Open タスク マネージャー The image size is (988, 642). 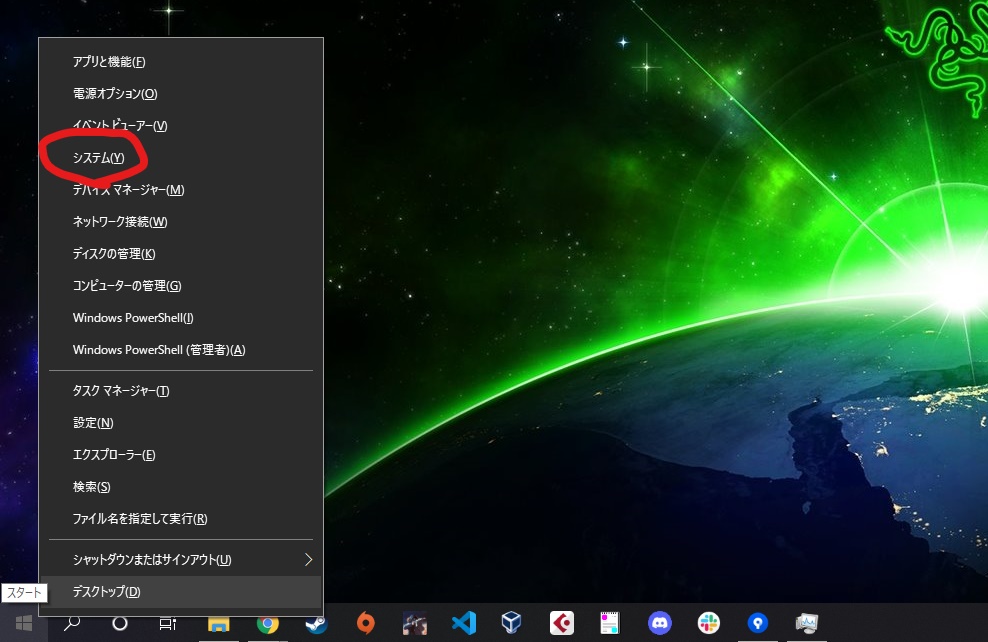pos(180,391)
